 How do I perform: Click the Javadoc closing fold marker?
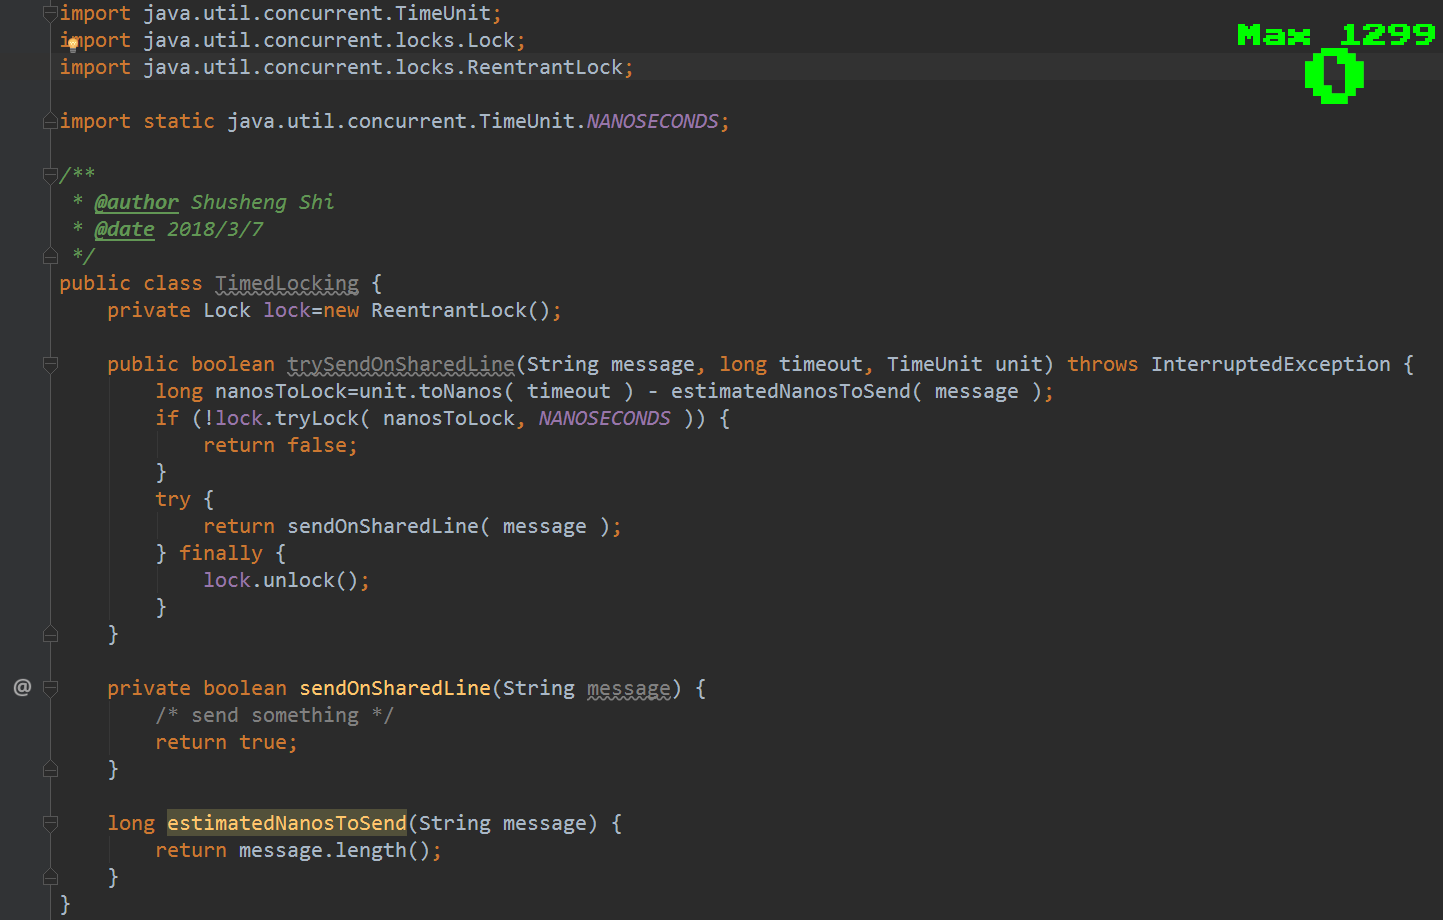[x=50, y=256]
